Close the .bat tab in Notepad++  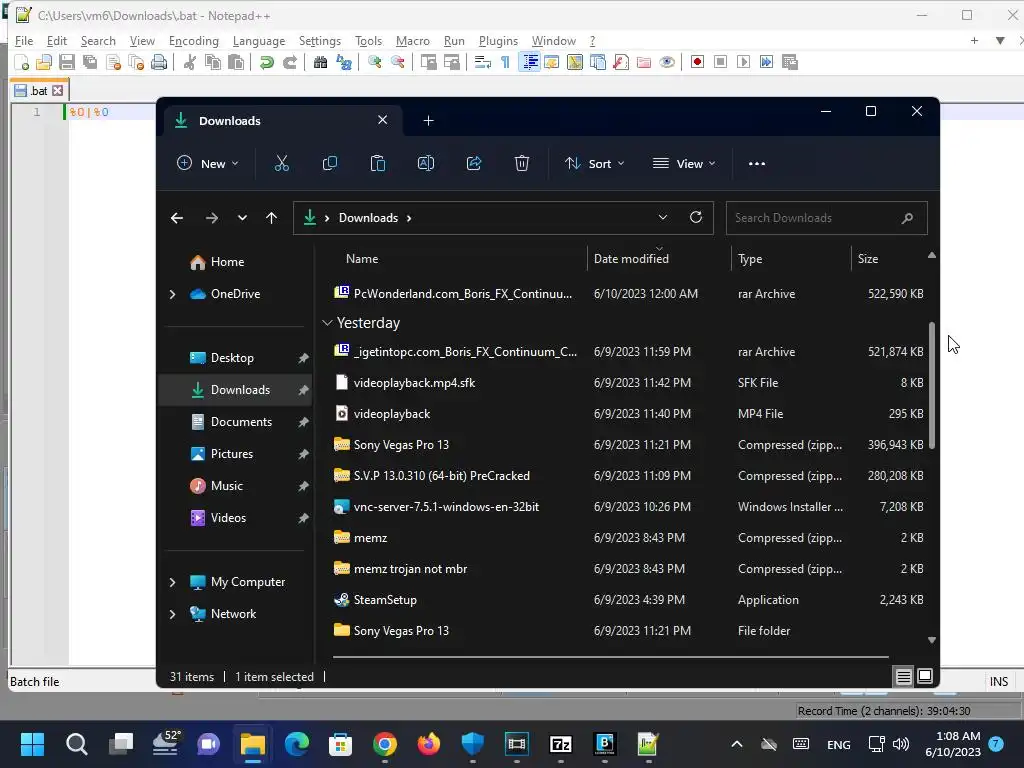click(x=57, y=91)
